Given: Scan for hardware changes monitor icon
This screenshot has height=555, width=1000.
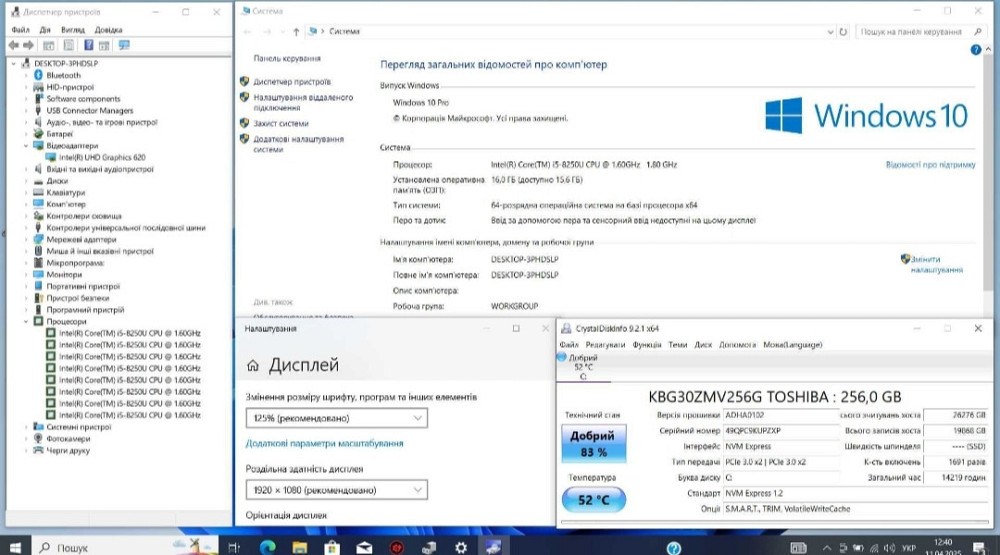Looking at the screenshot, I should pyautogui.click(x=124, y=45).
